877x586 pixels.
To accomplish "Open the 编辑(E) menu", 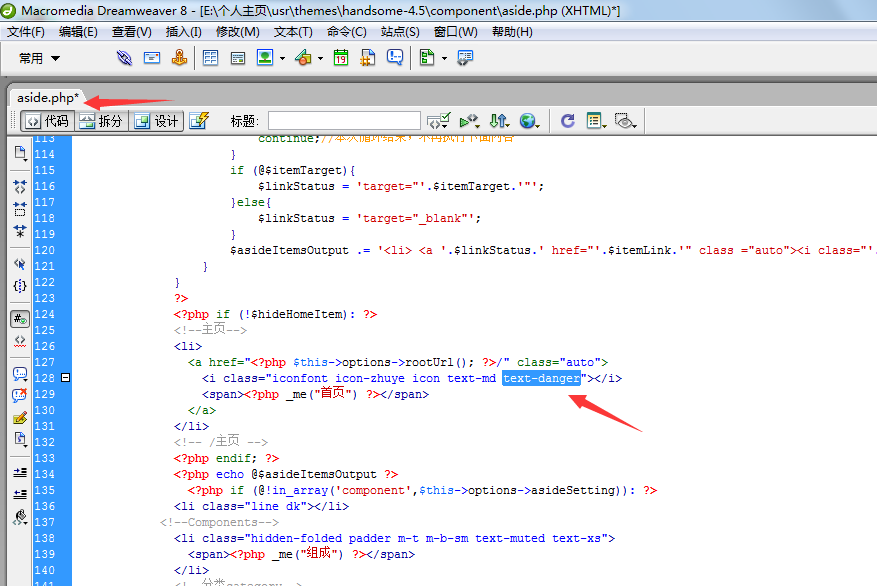I will [x=78, y=32].
